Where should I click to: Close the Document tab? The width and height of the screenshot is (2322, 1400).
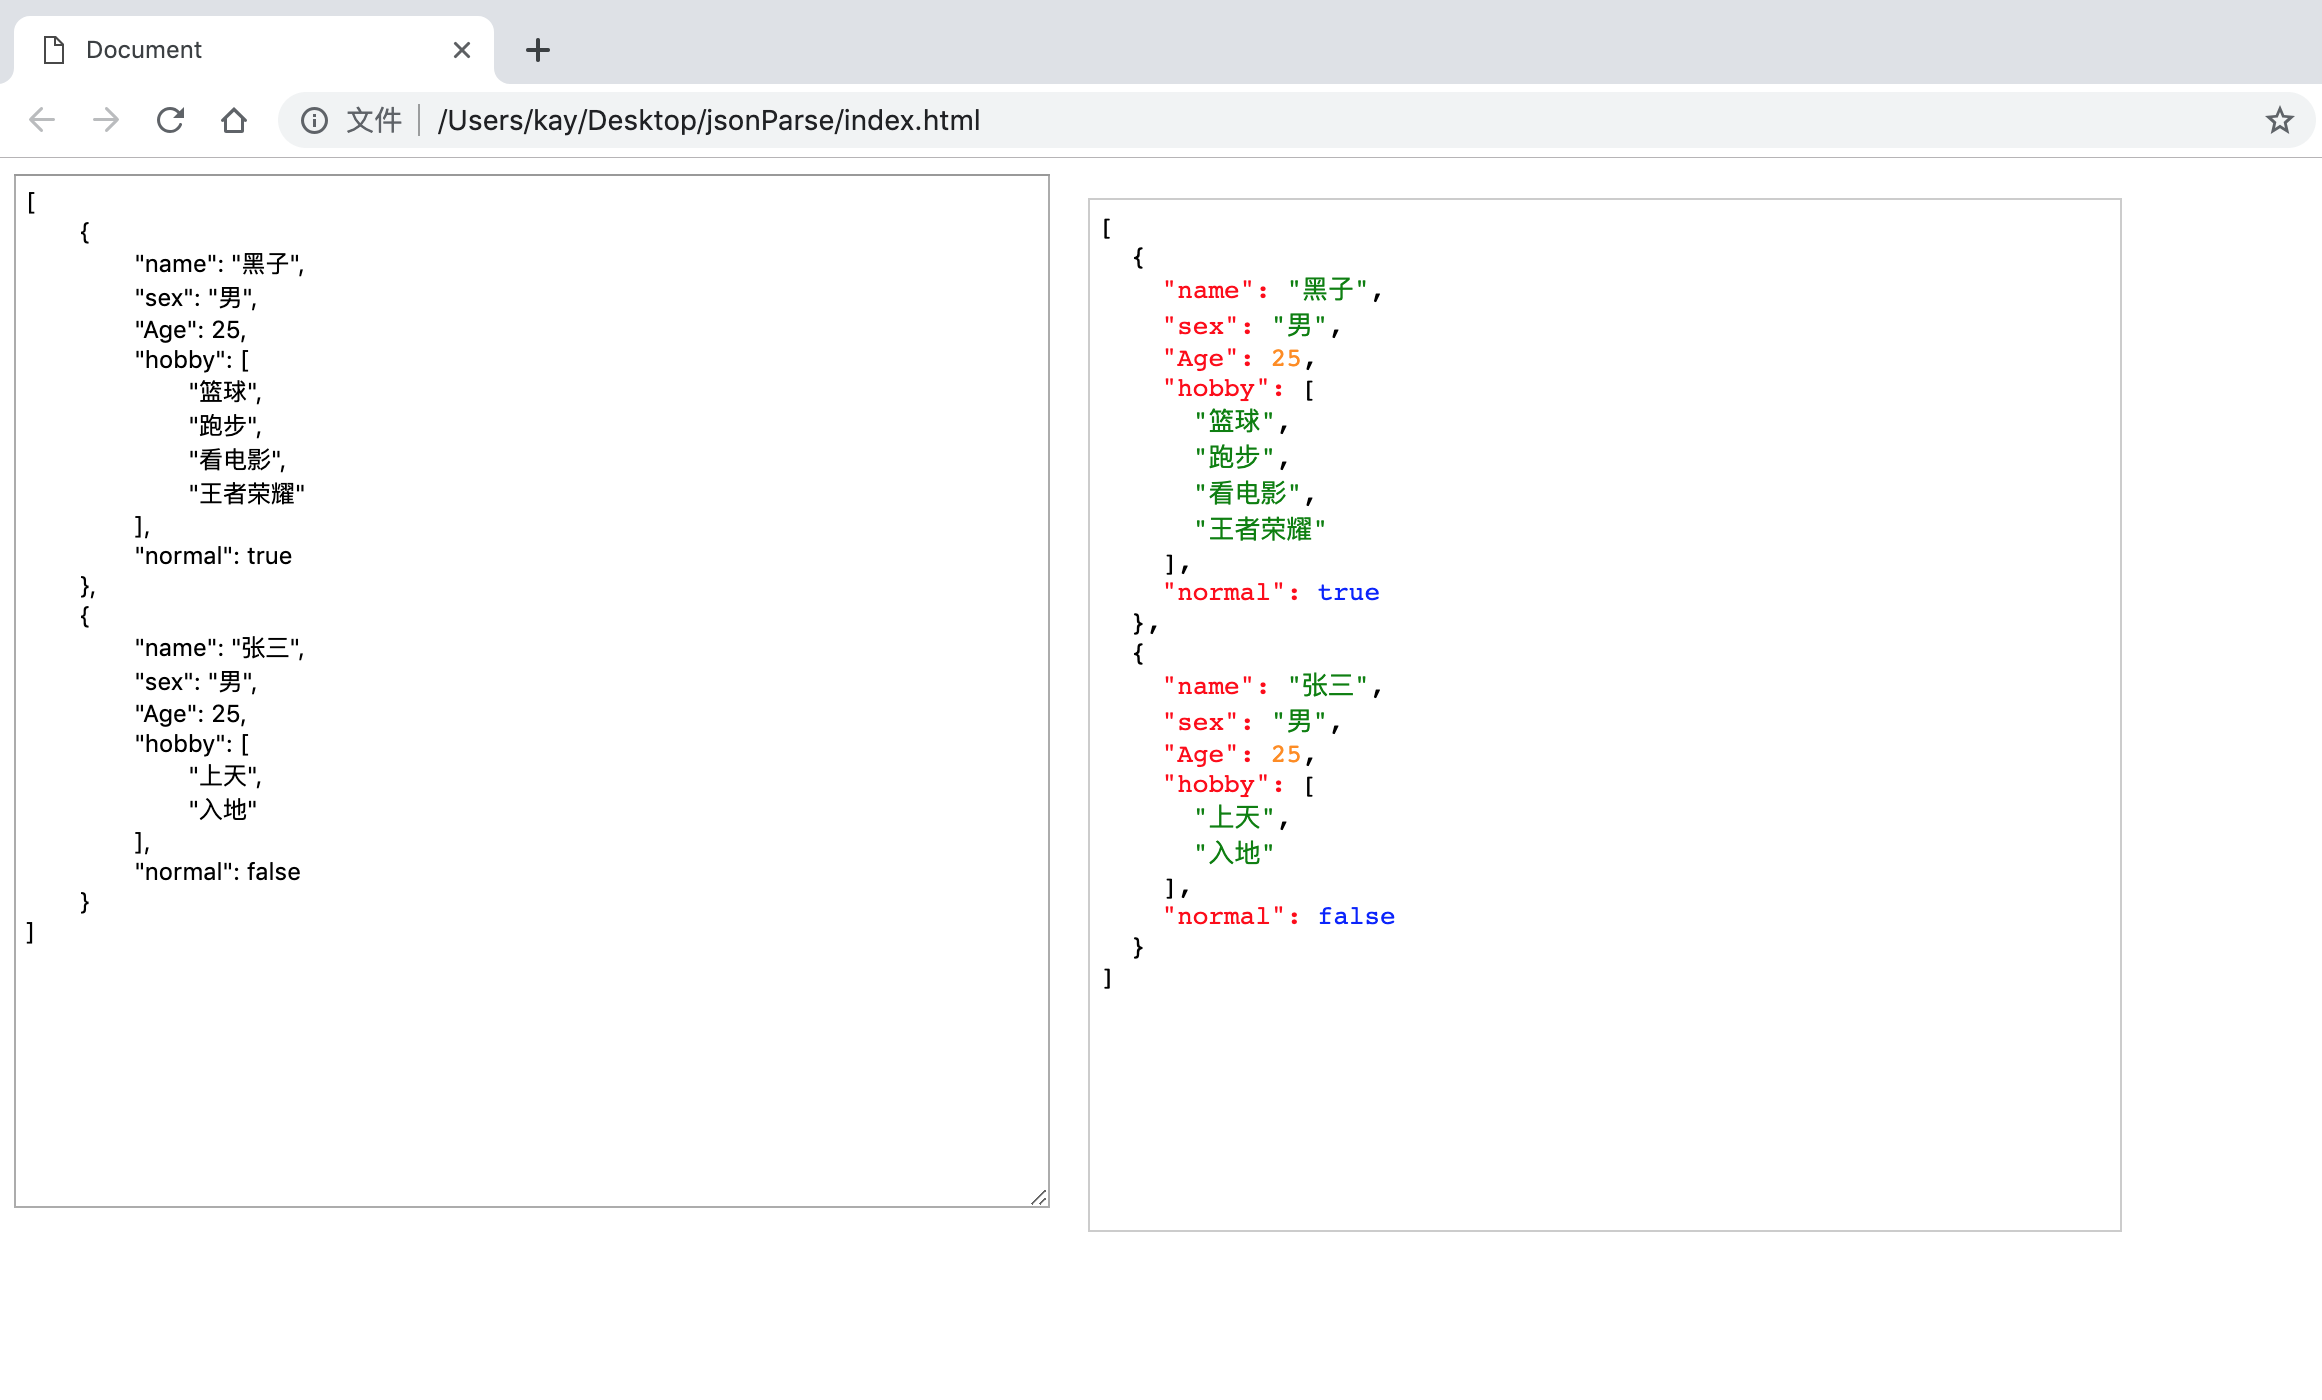[x=461, y=50]
